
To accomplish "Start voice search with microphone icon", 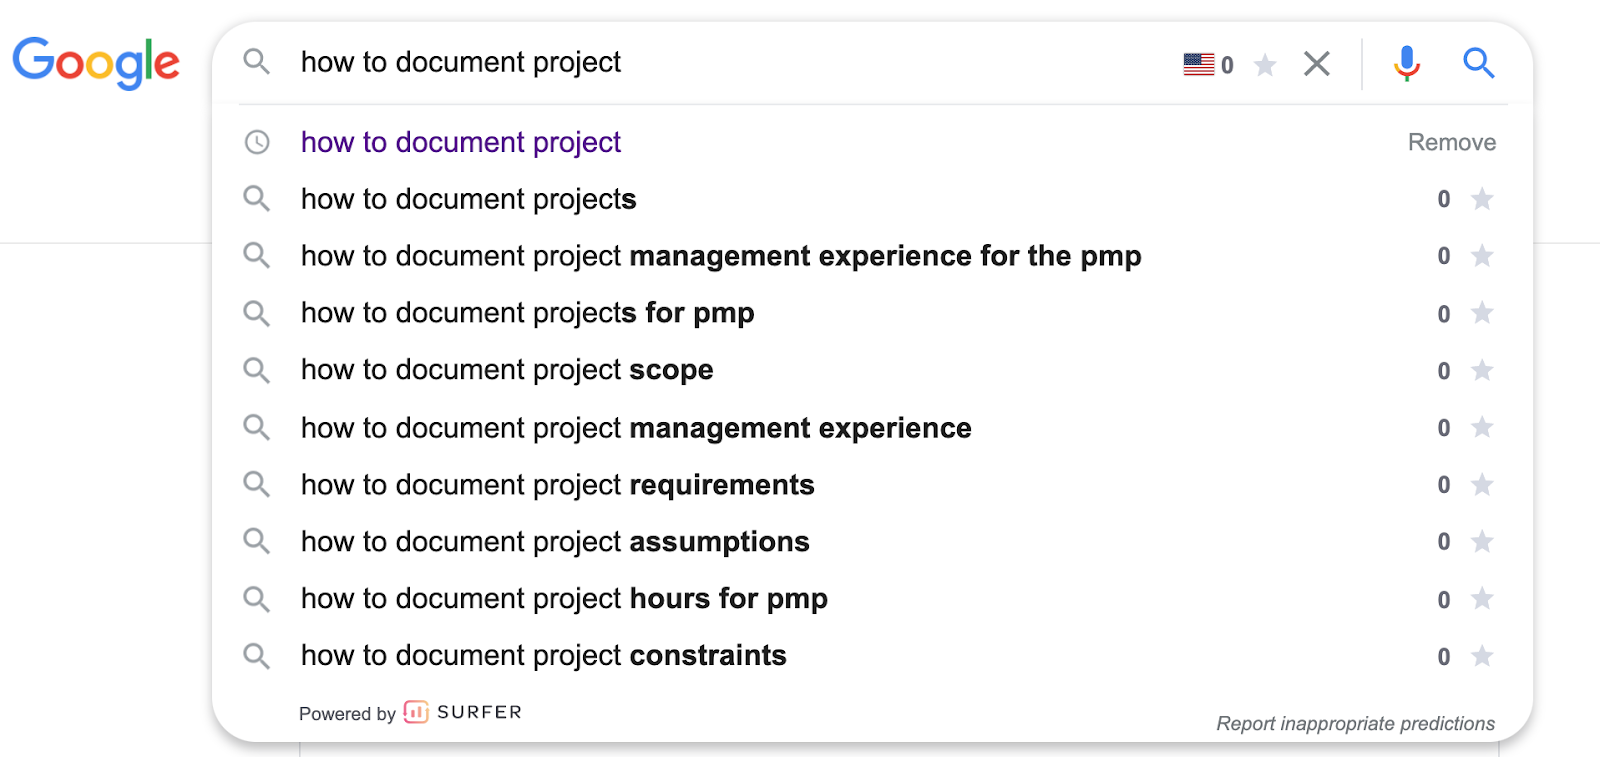I will pyautogui.click(x=1406, y=63).
